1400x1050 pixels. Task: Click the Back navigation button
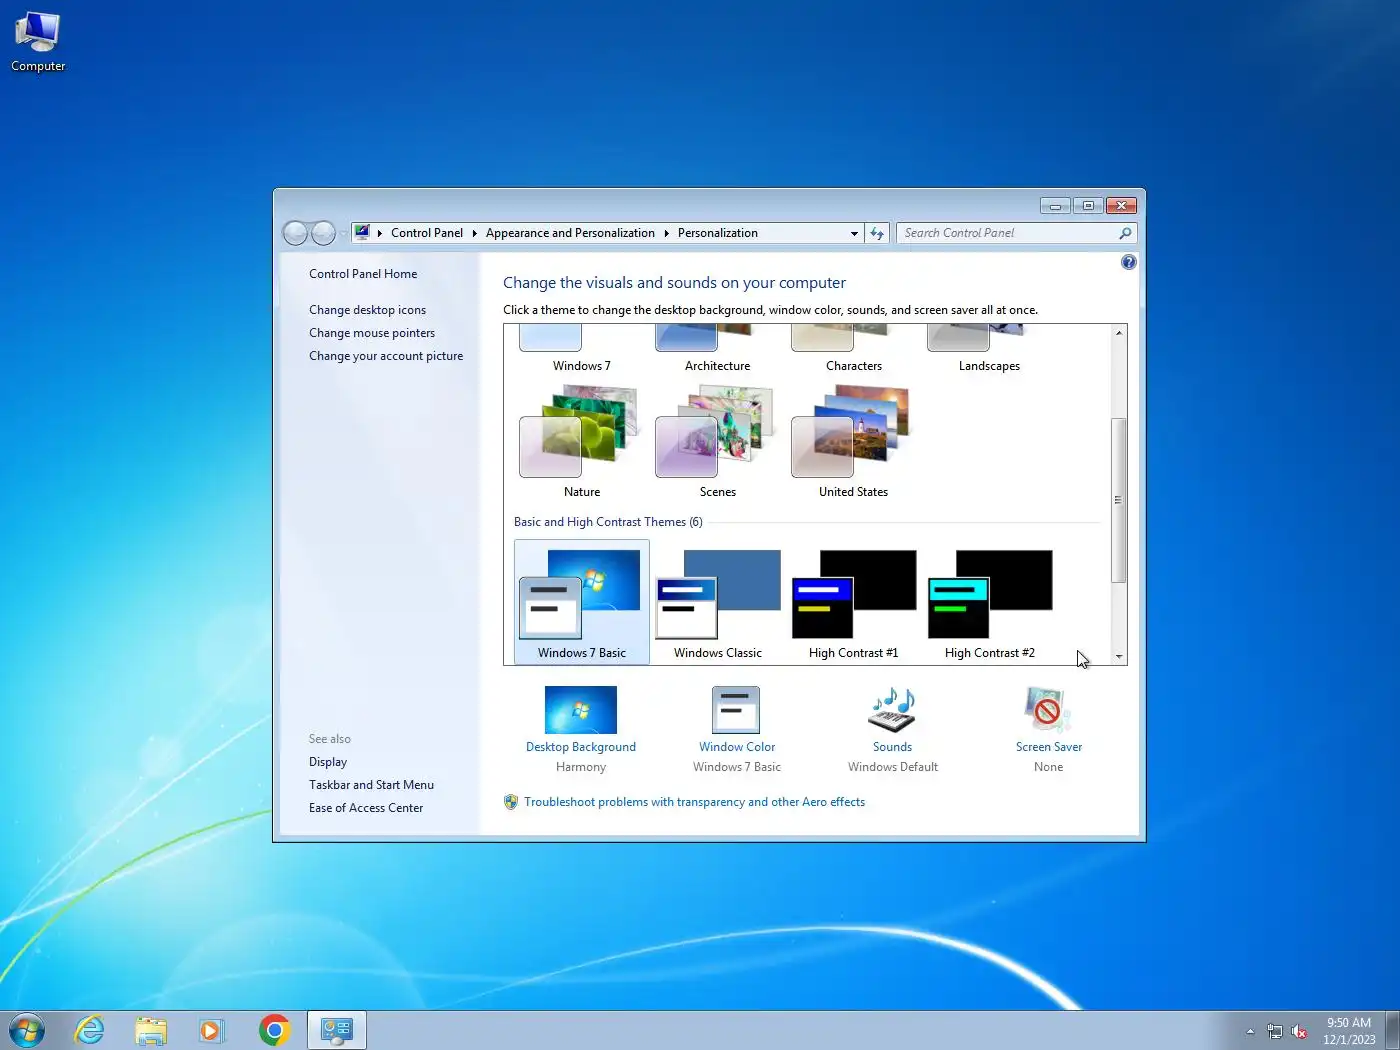click(295, 233)
